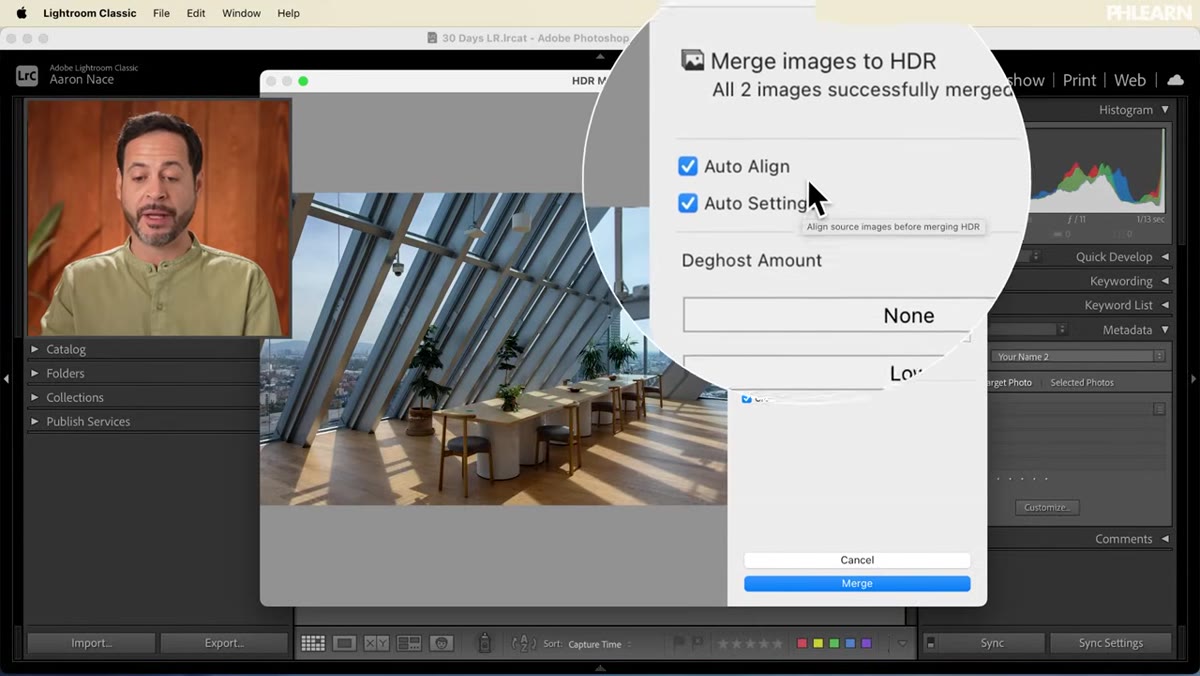Open Compare view (XY icon)
The width and height of the screenshot is (1200, 676).
[376, 644]
